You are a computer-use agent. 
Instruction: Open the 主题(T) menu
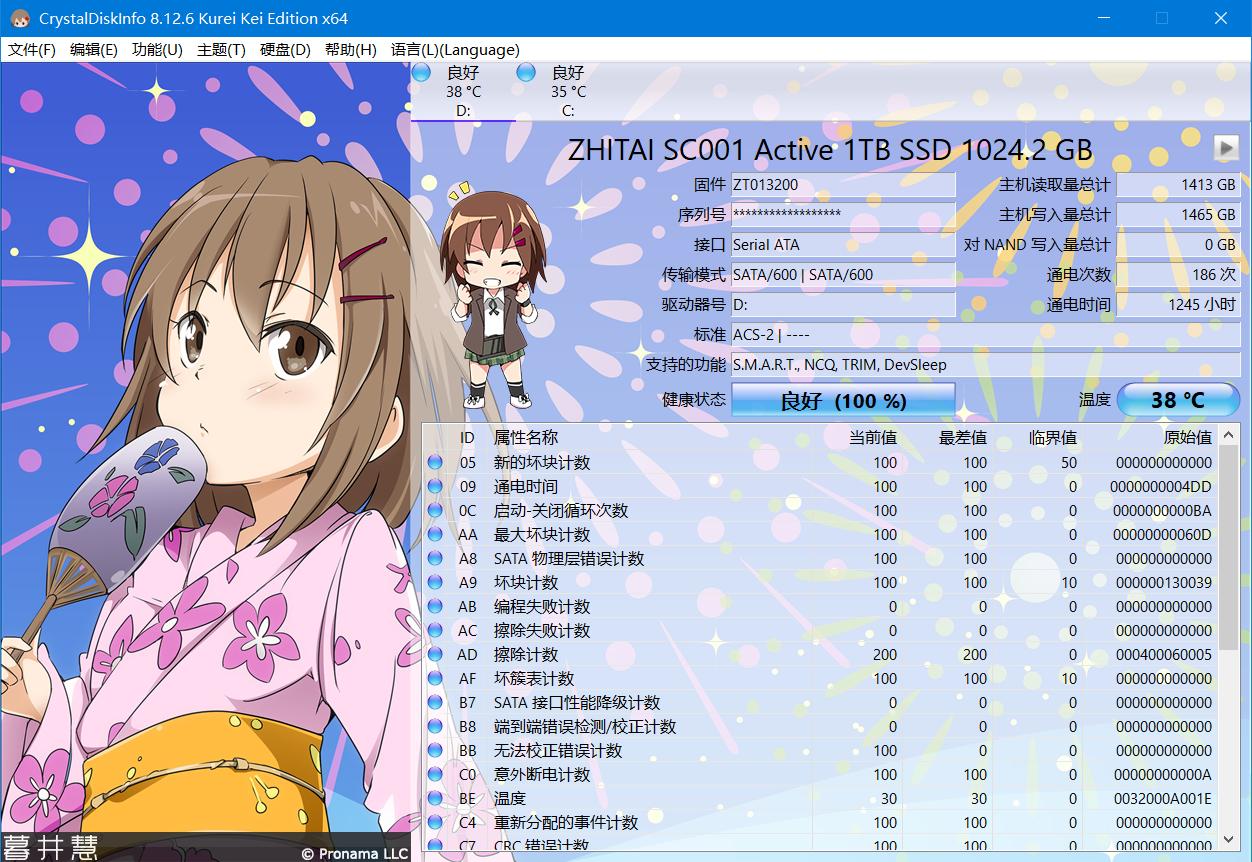pyautogui.click(x=221, y=50)
